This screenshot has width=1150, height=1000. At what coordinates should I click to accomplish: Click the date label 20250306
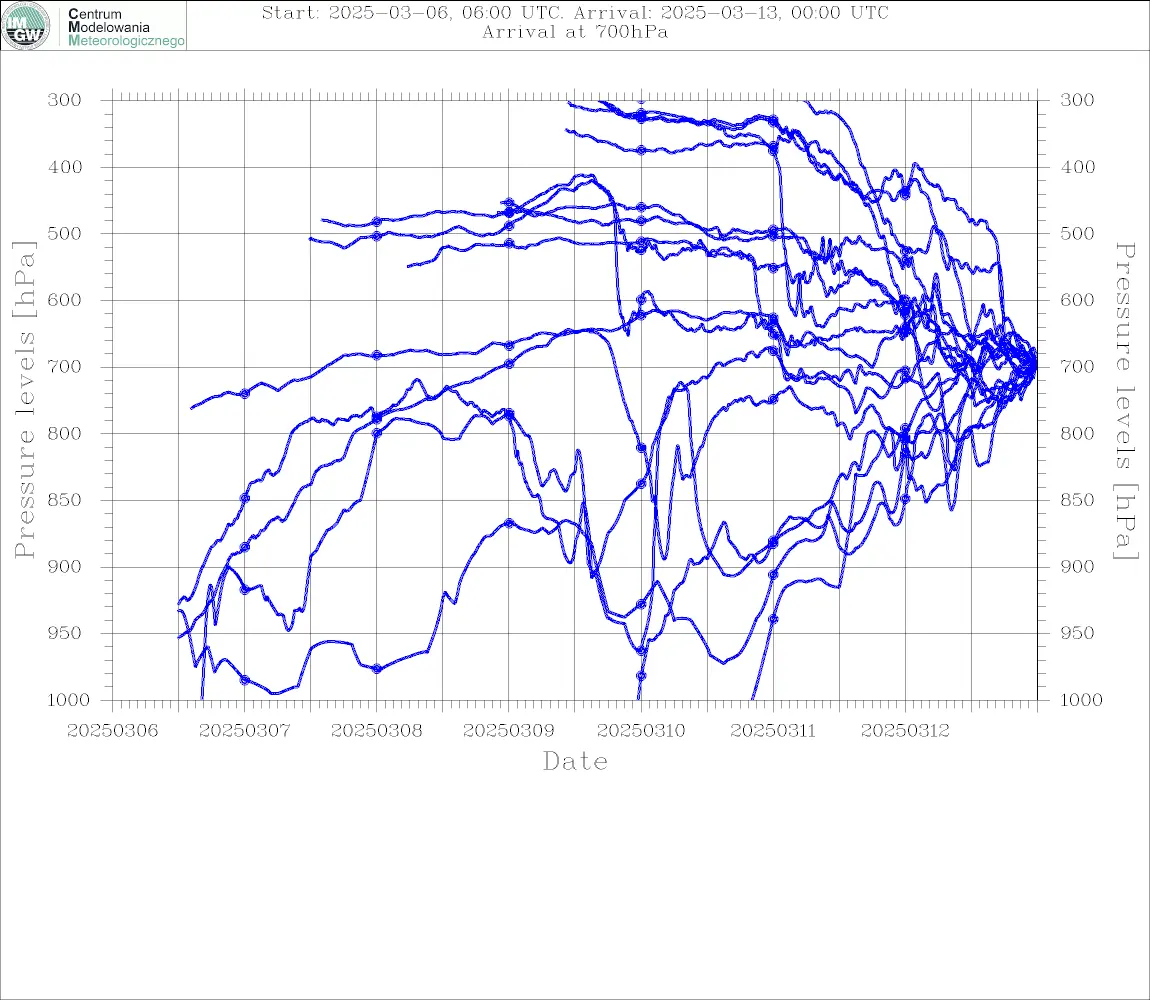pyautogui.click(x=113, y=731)
